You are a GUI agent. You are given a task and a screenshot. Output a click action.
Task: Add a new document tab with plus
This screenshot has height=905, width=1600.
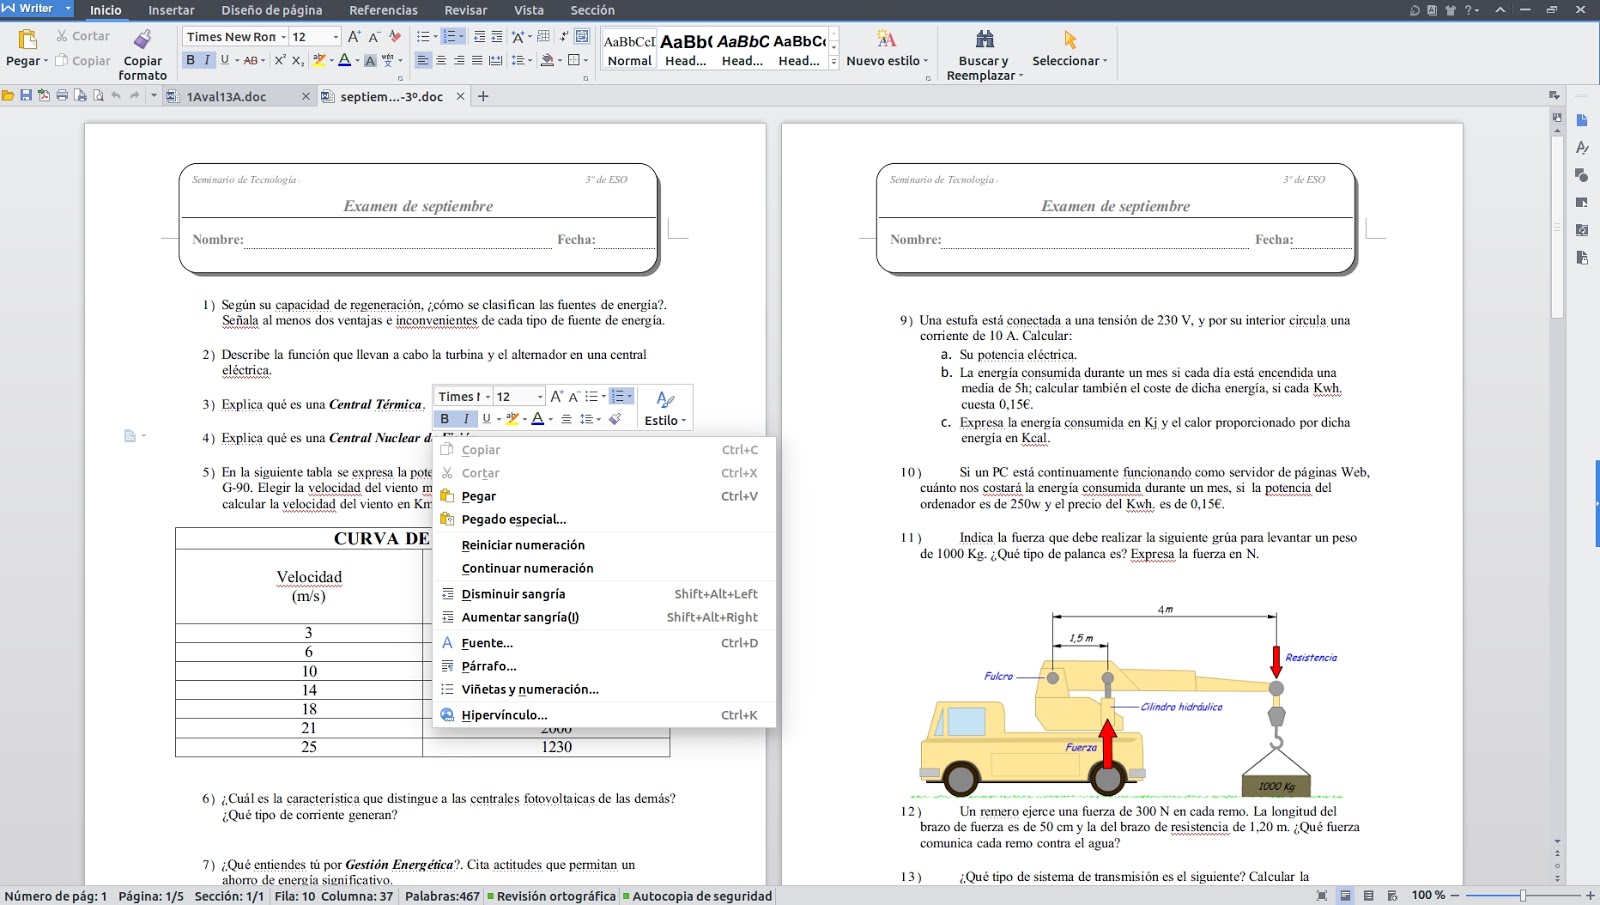click(x=483, y=96)
